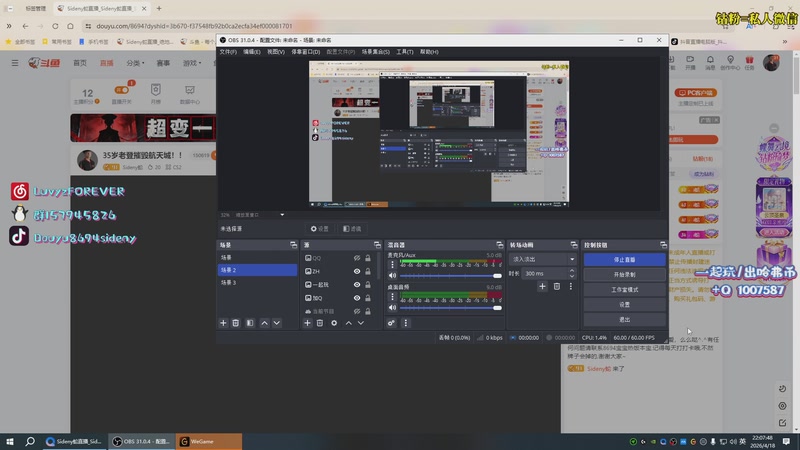
Task: Move scene down in Scenes panel
Action: coord(277,323)
